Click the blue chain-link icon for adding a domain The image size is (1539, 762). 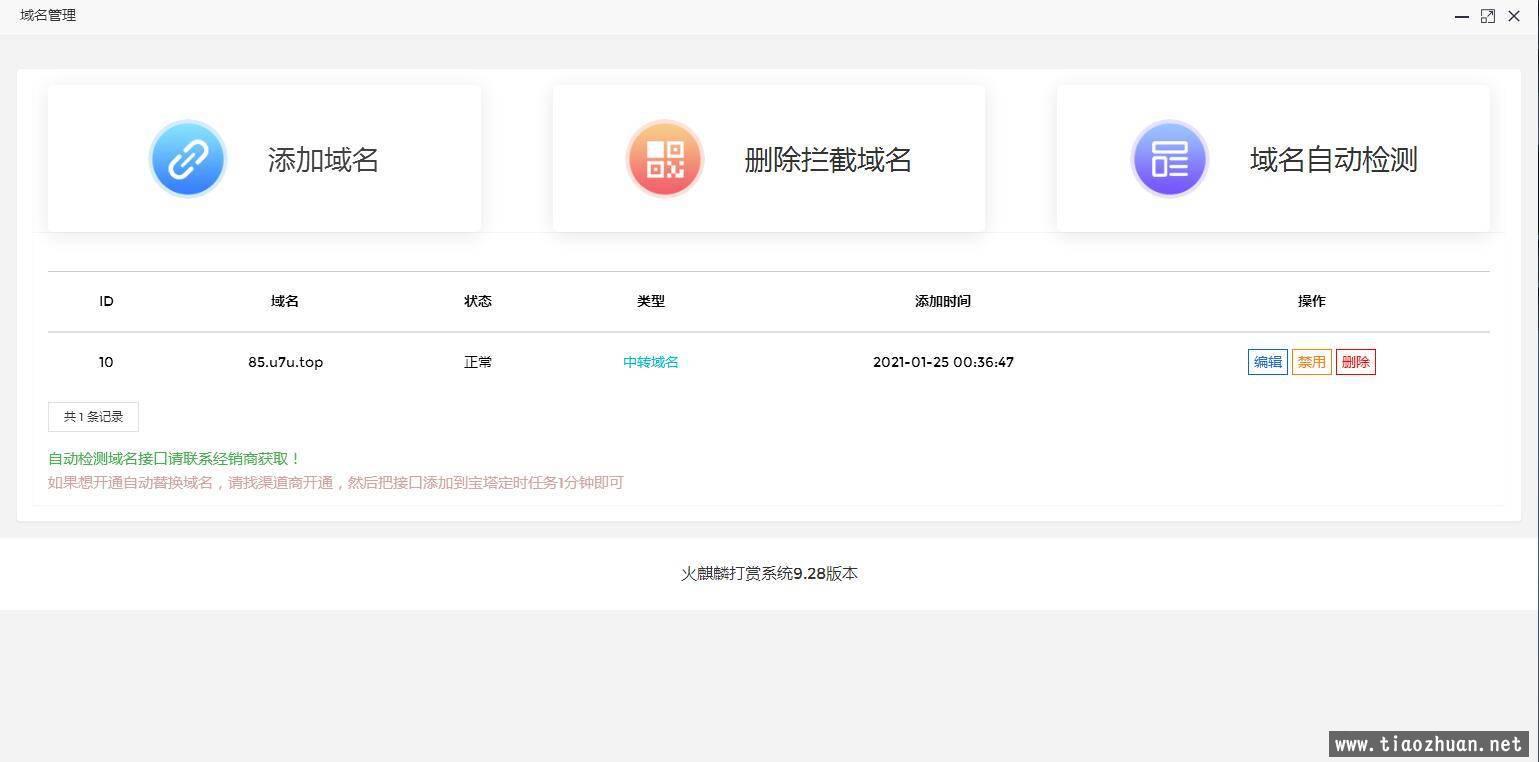click(x=188, y=159)
